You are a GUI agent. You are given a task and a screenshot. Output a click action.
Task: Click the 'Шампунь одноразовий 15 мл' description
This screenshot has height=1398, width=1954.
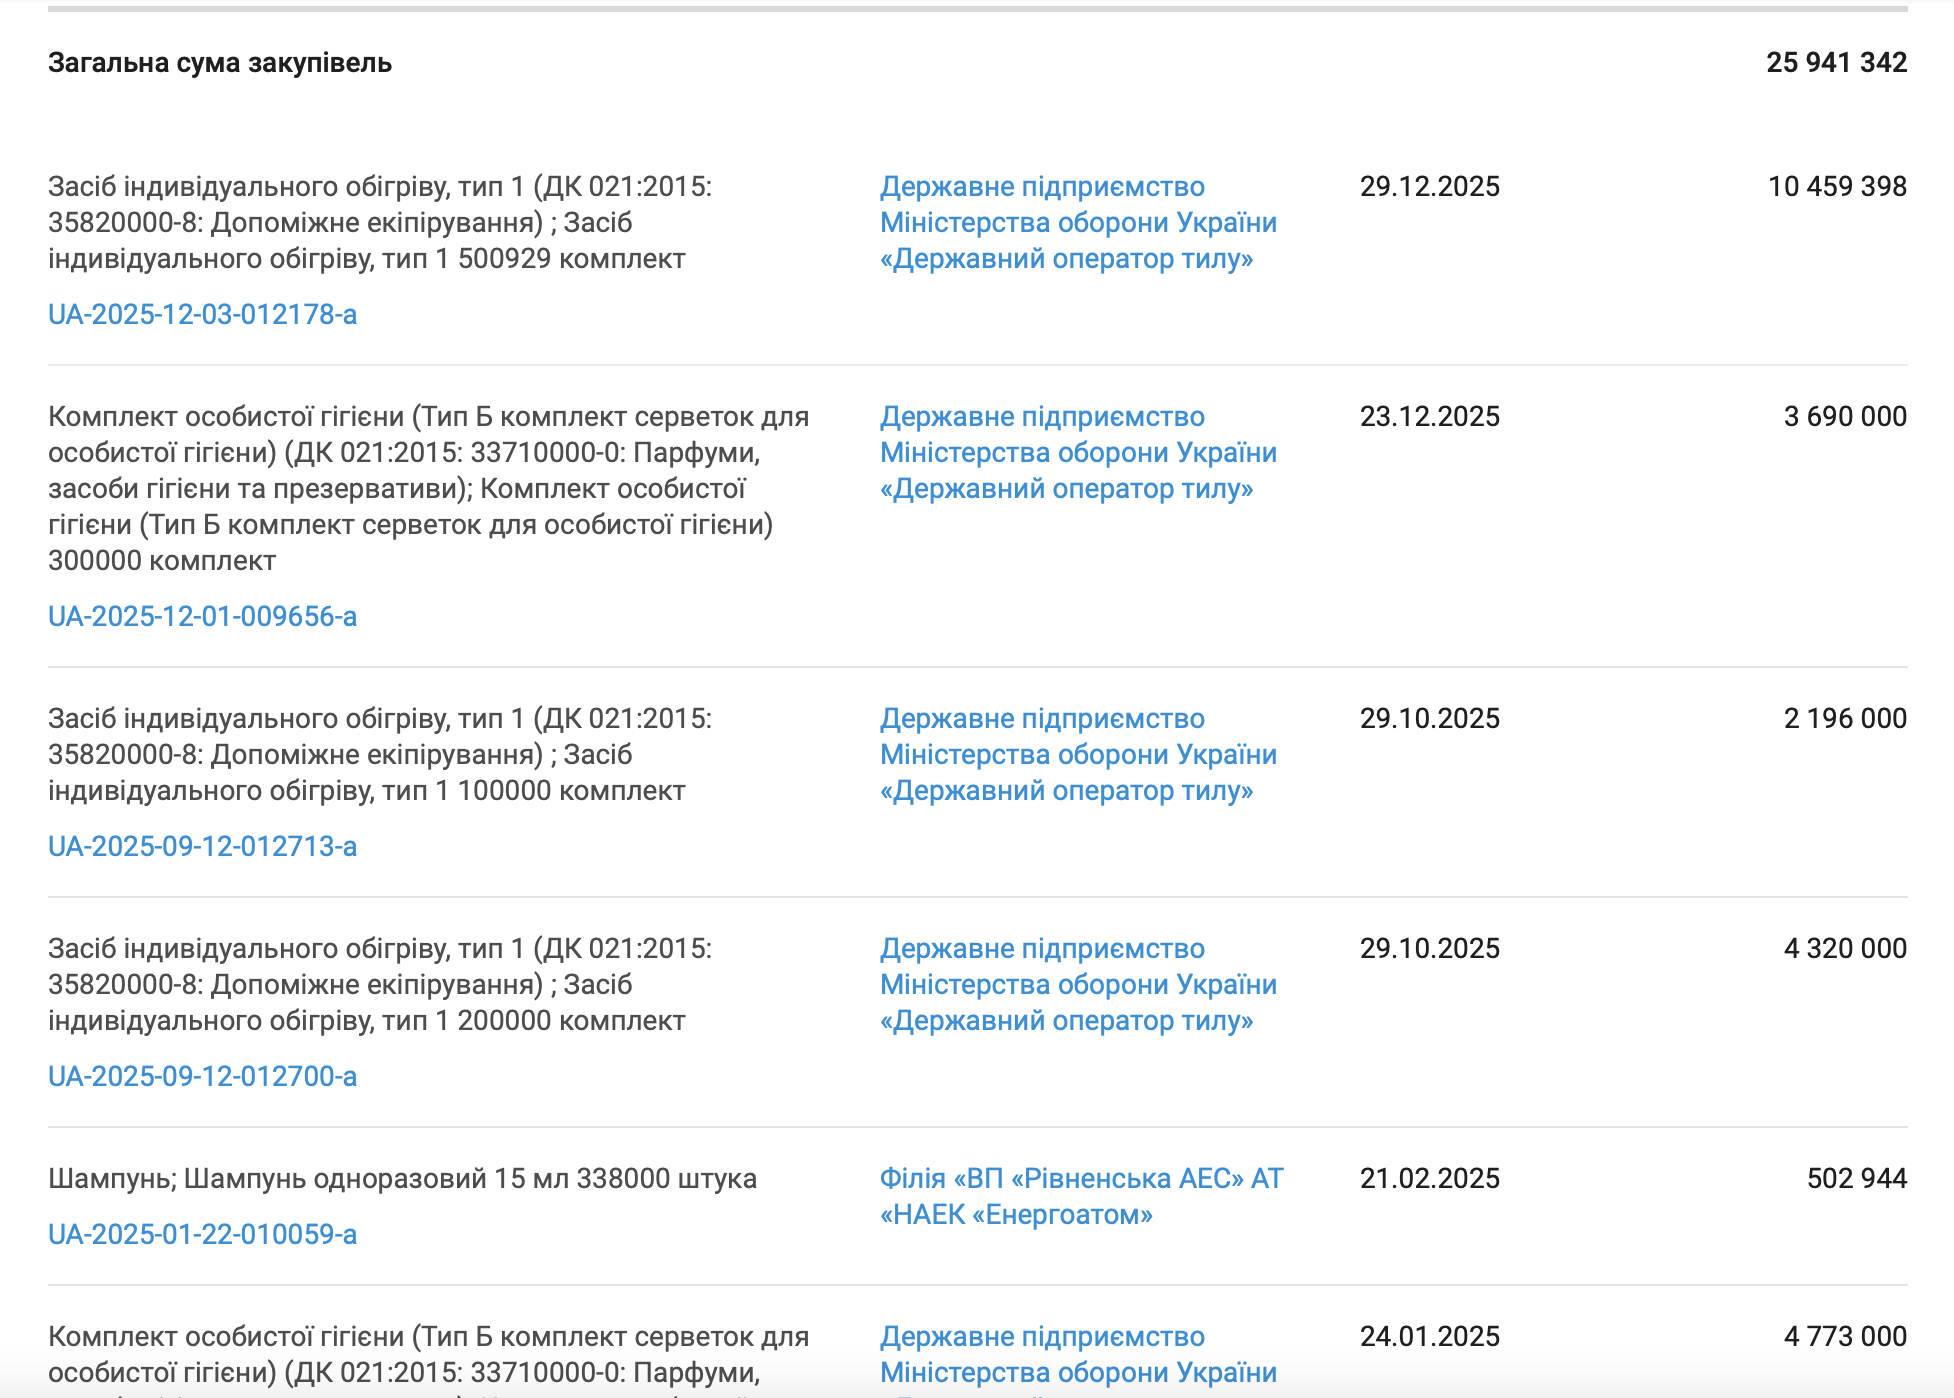(x=402, y=1178)
